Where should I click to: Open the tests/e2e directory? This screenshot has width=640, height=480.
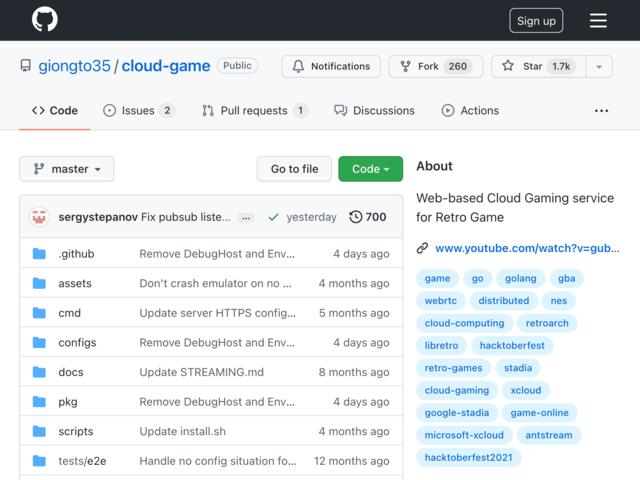pos(82,461)
